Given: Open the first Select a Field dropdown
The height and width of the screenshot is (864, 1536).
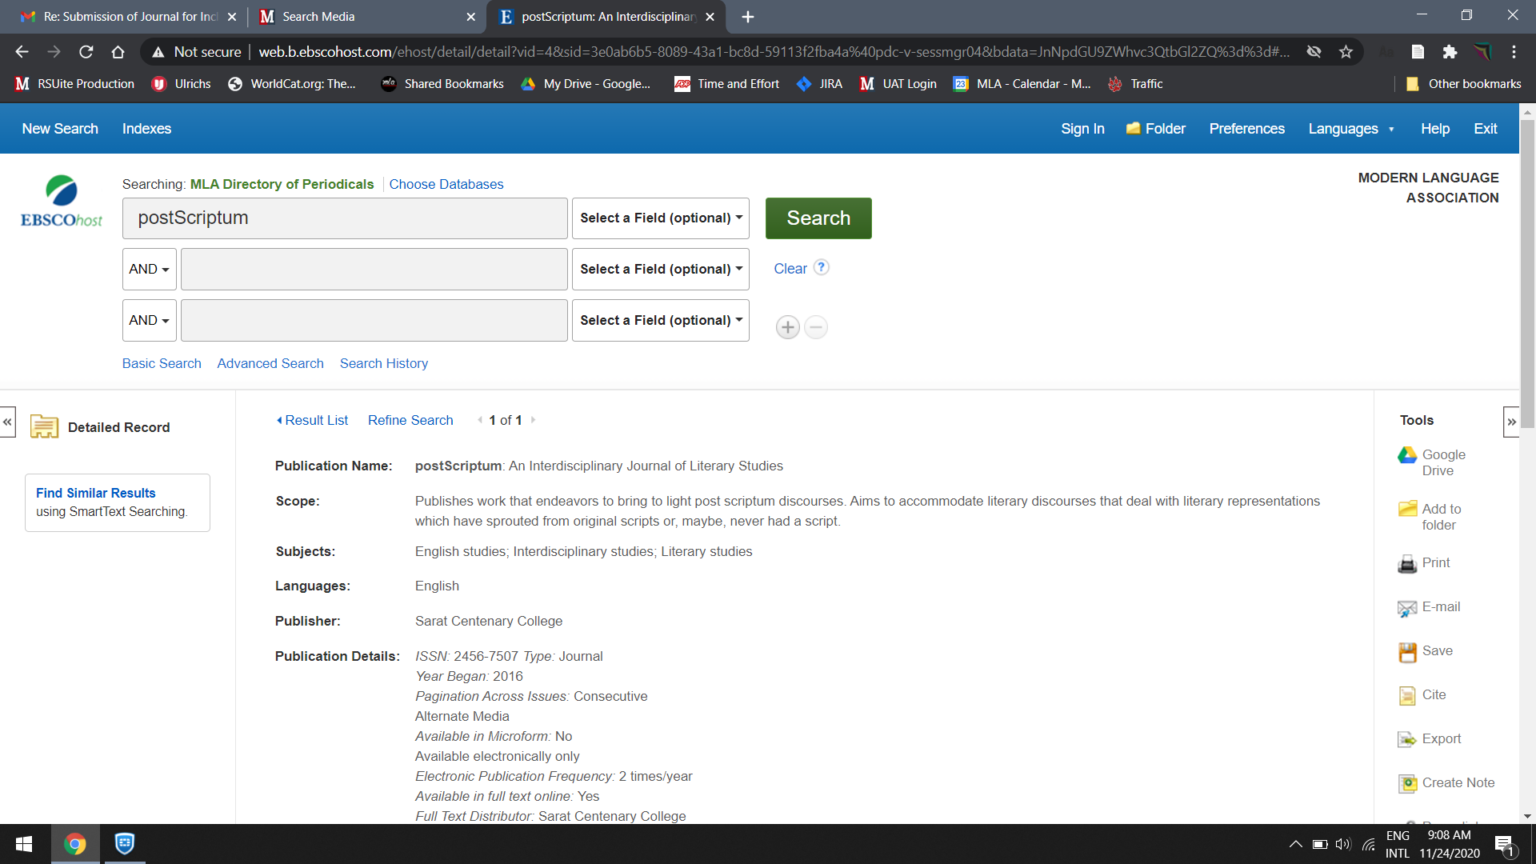Looking at the screenshot, I should coord(660,218).
